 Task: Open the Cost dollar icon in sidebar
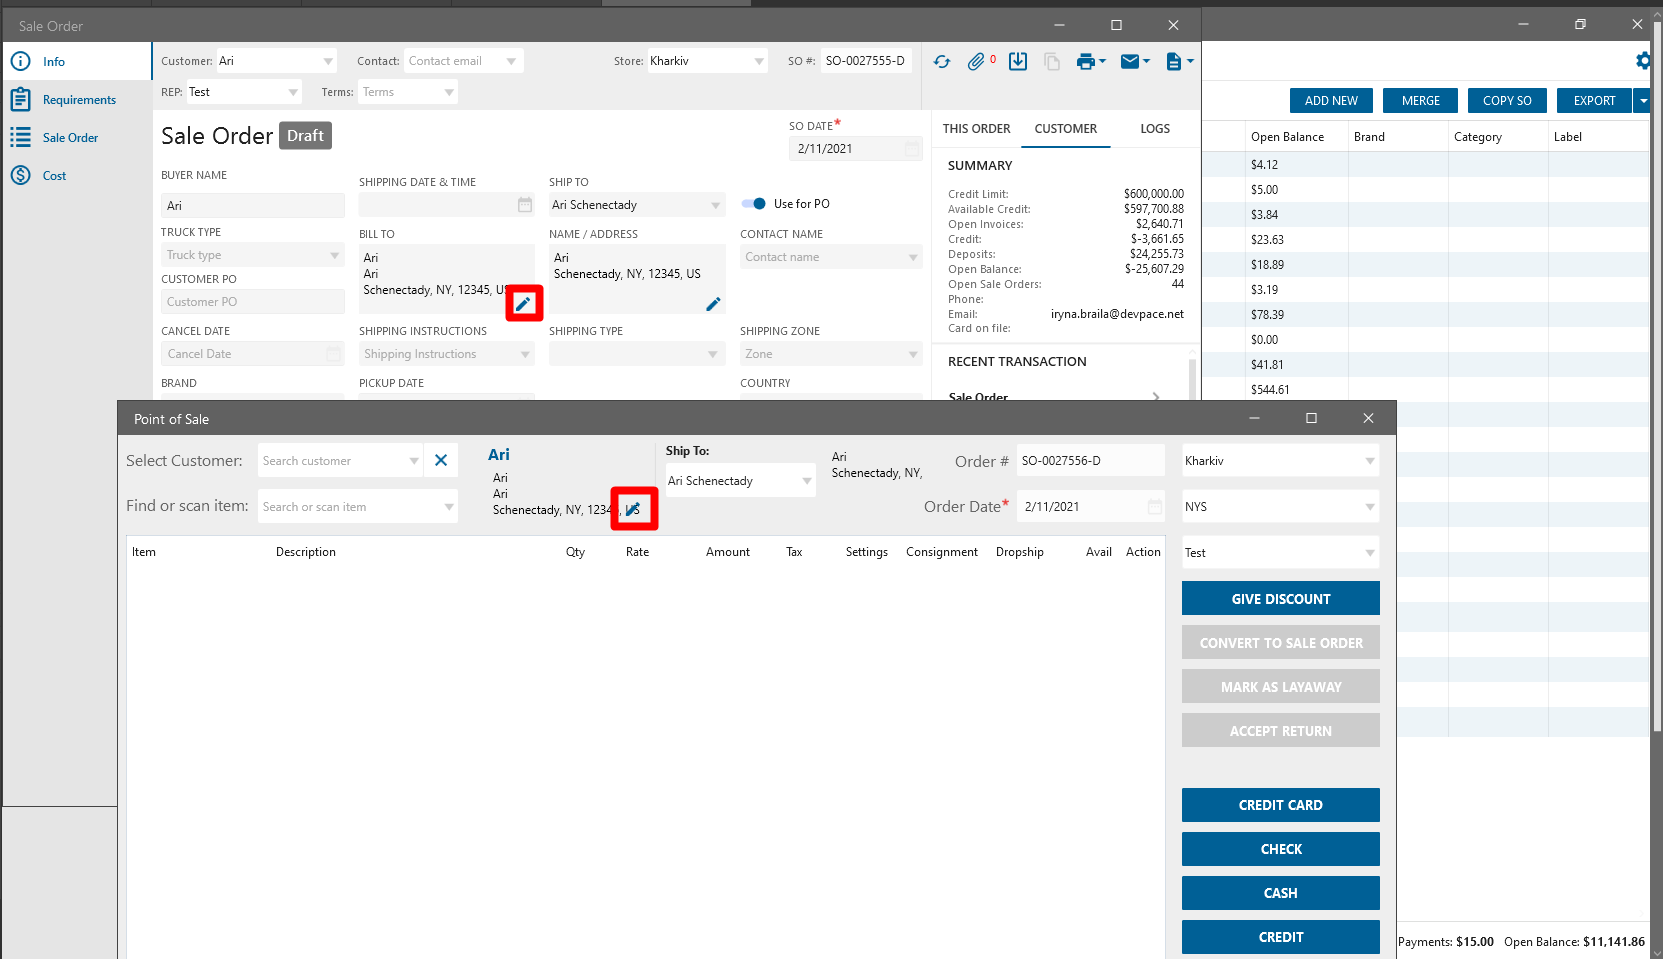[x=20, y=176]
